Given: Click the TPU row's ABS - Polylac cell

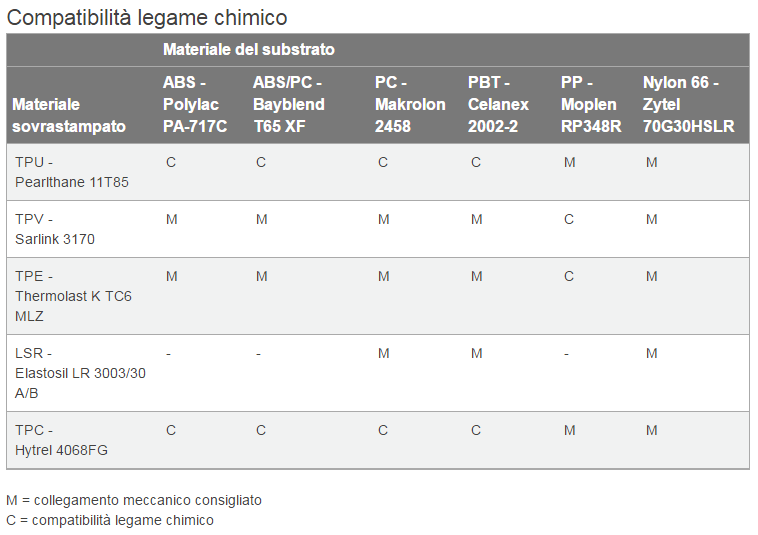Looking at the screenshot, I should point(171,162).
